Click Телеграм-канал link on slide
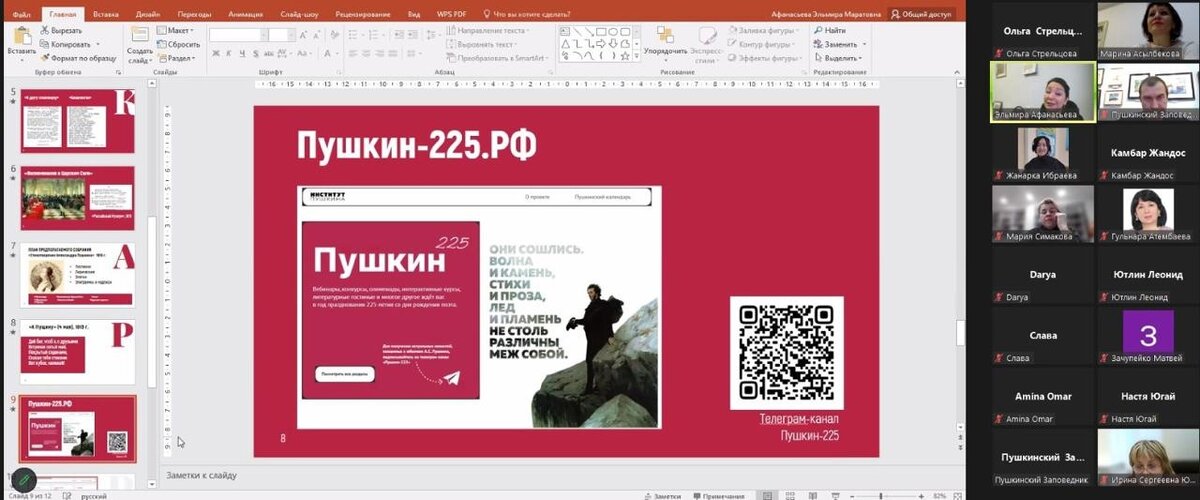1200x500 pixels. click(x=798, y=420)
